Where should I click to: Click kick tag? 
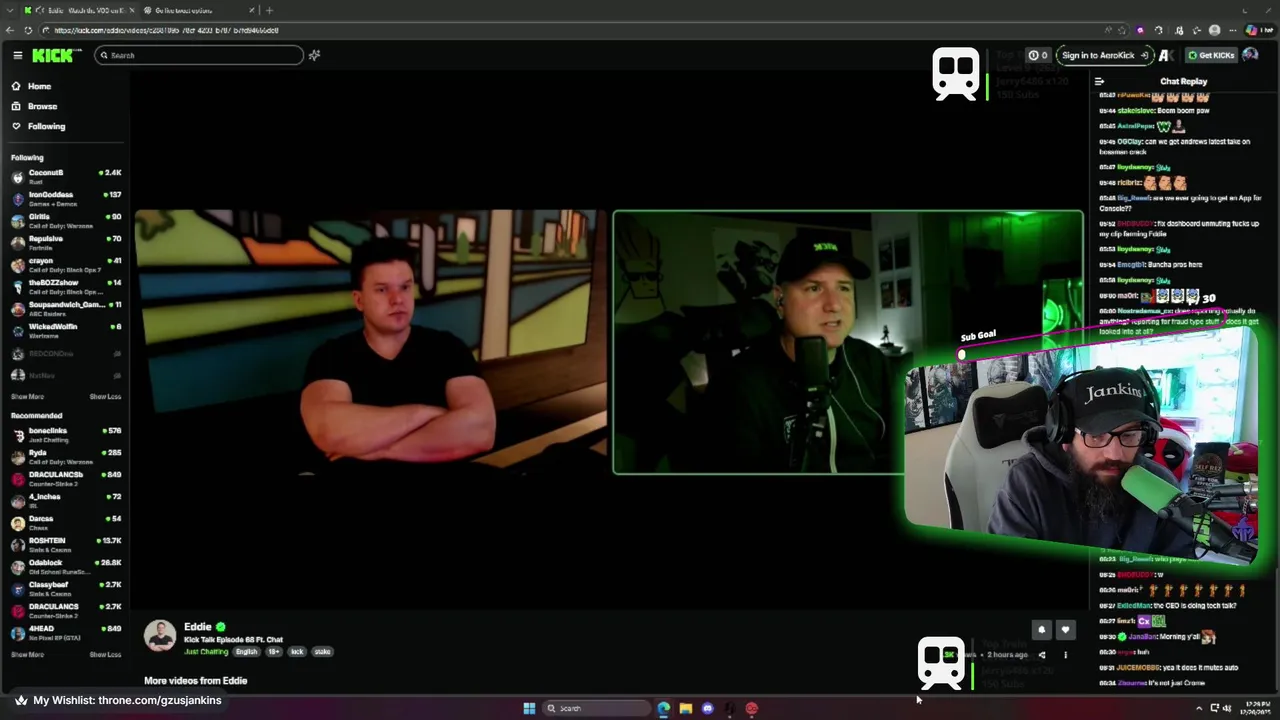[x=297, y=651]
